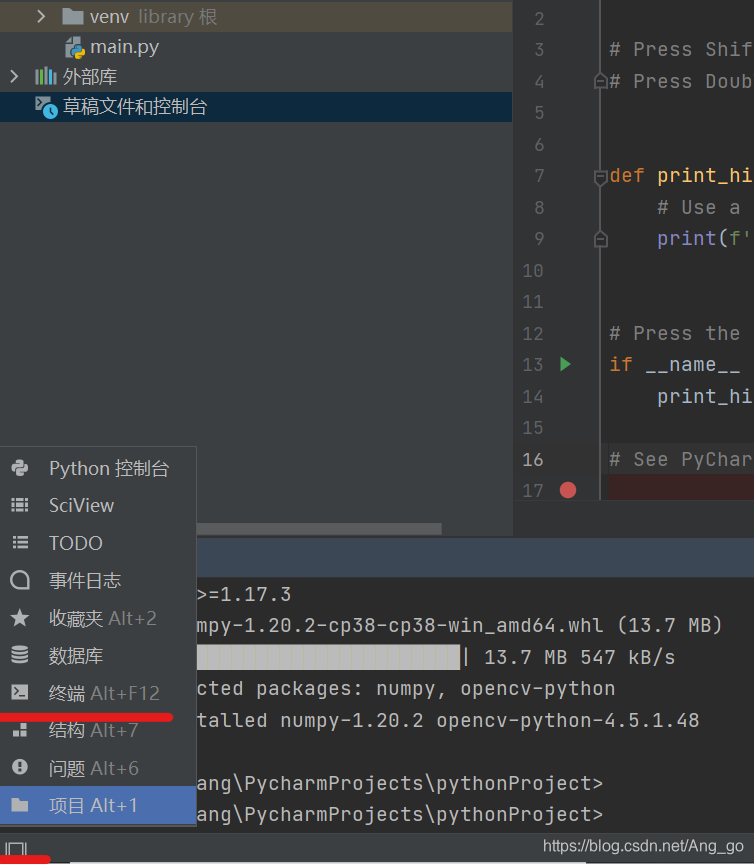Click 'talled numpy-1.20.2 opencv-python-4.5.1.48' terminal text

pos(448,720)
